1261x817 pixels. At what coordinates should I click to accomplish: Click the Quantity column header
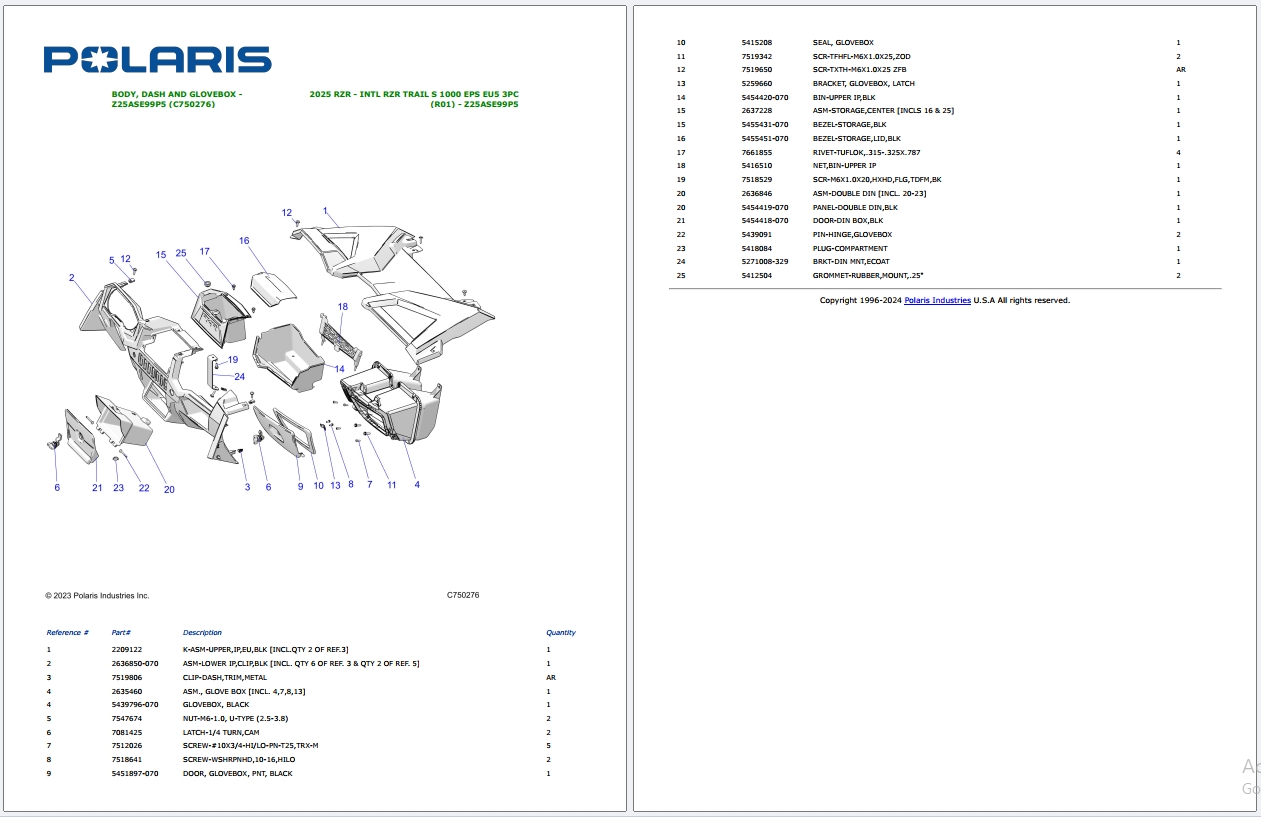pyautogui.click(x=560, y=632)
